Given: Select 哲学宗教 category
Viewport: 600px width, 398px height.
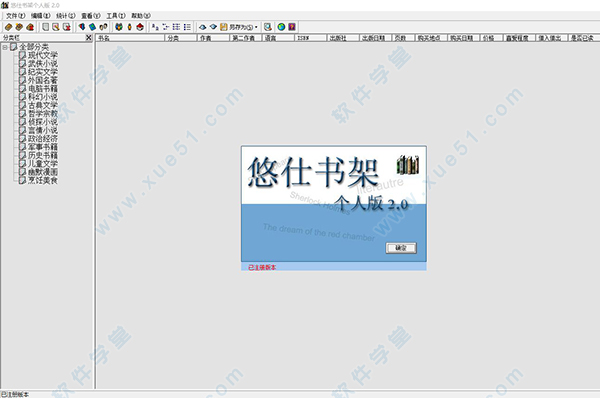Looking at the screenshot, I should pyautogui.click(x=42, y=114).
